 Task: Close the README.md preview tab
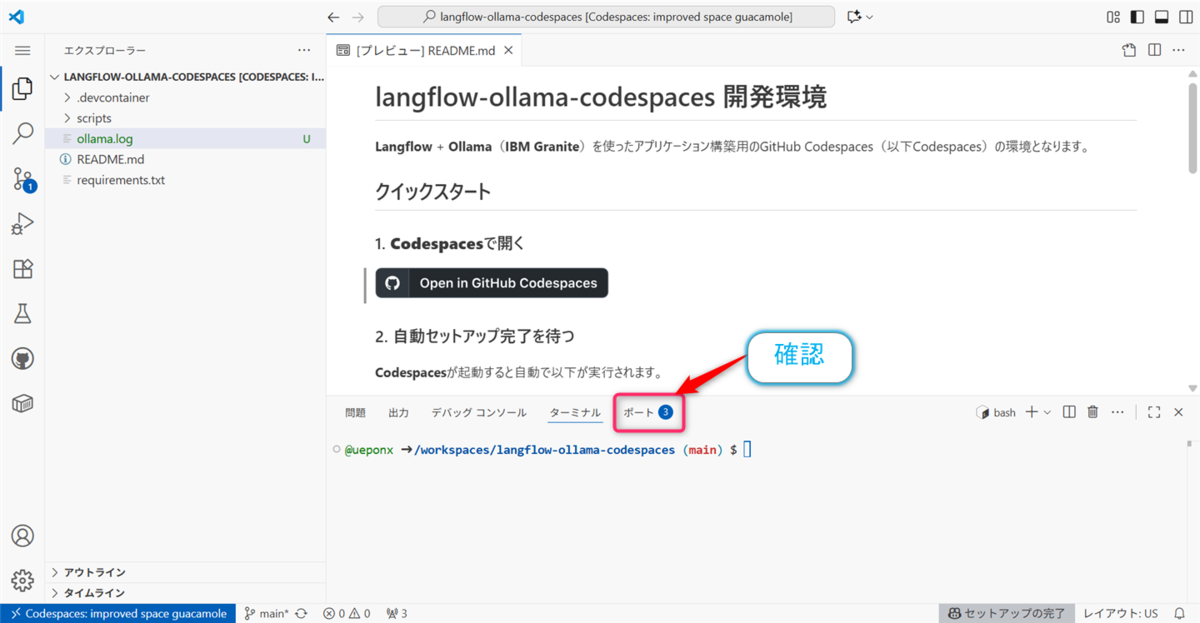(508, 50)
